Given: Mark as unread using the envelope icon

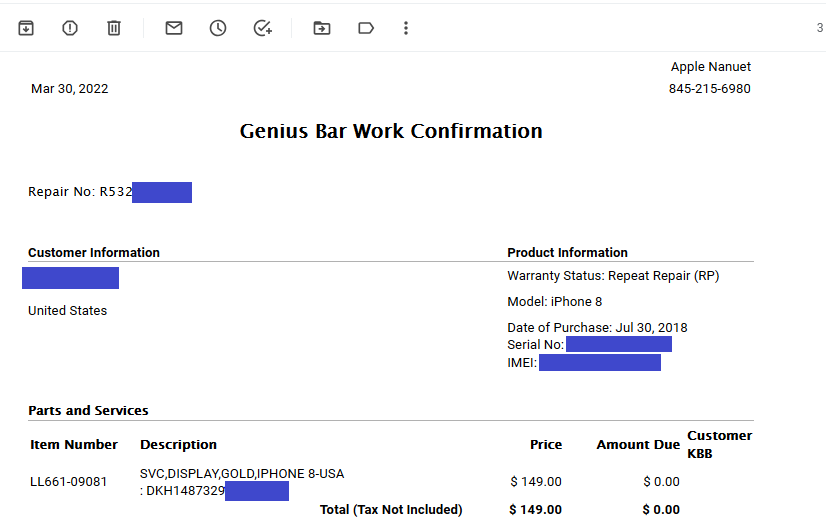Looking at the screenshot, I should 174,28.
